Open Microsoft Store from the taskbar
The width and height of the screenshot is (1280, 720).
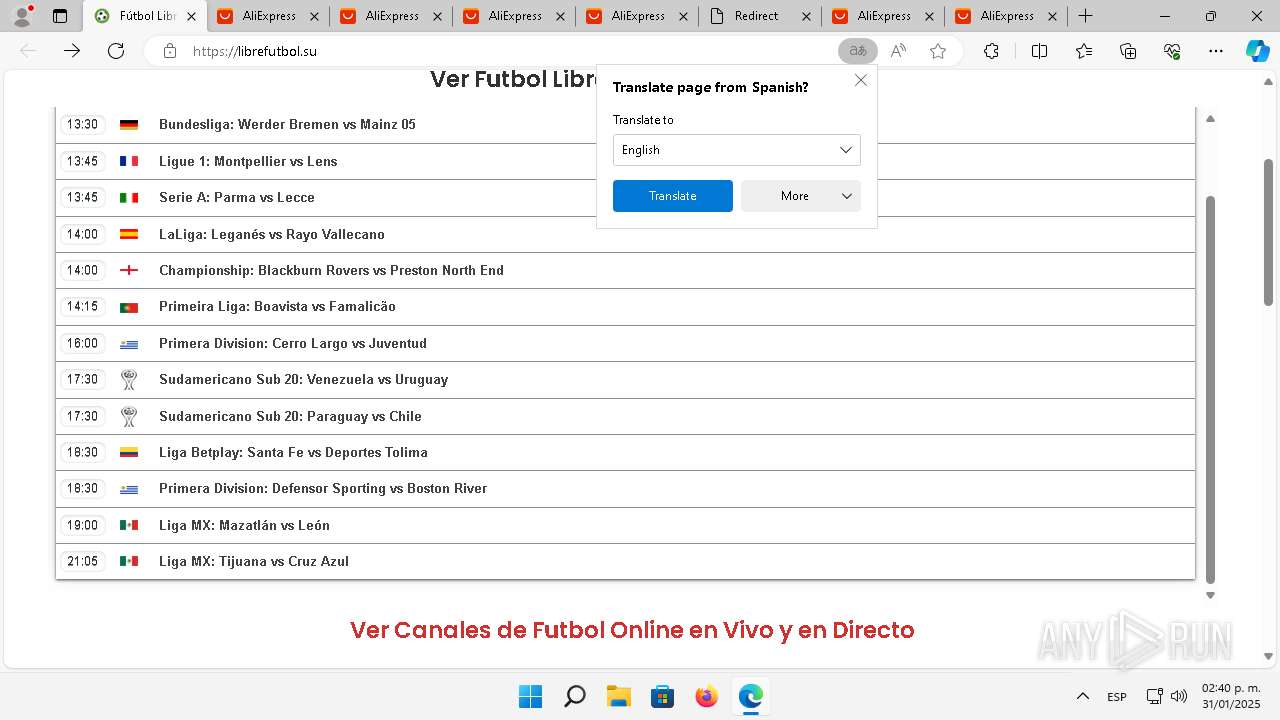coord(662,696)
